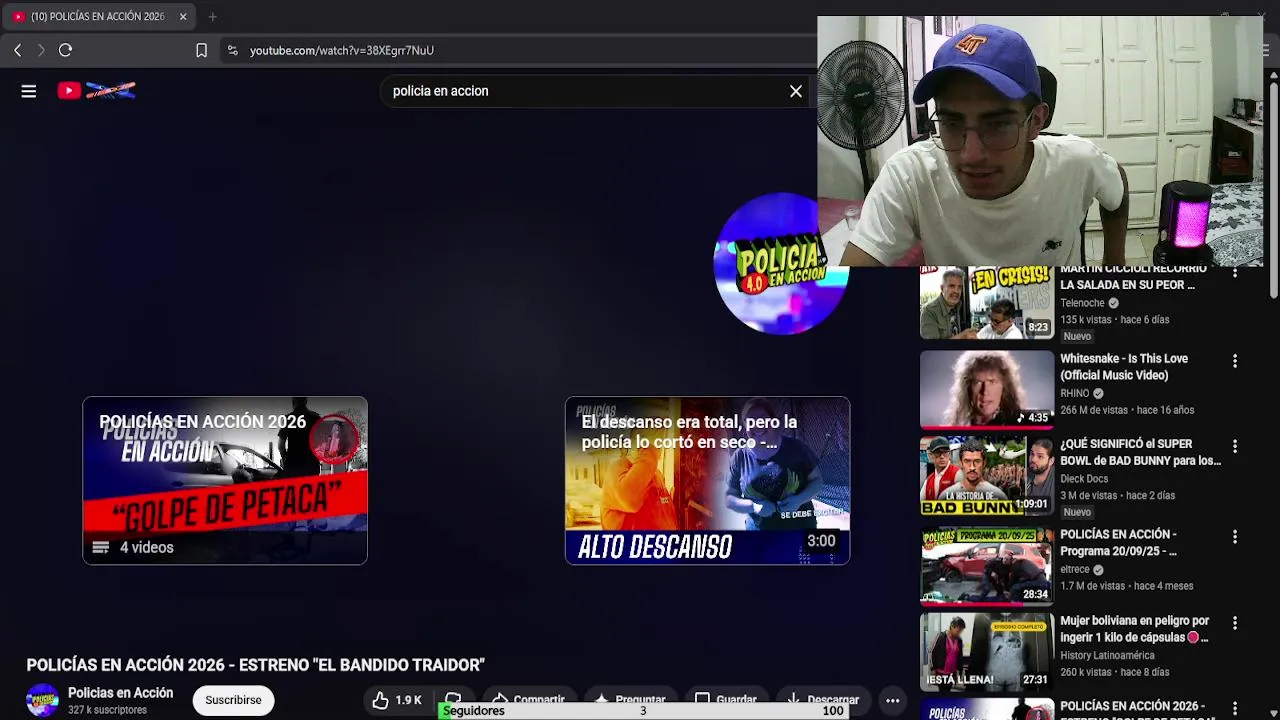Reload the page
Image resolution: width=1280 pixels, height=720 pixels.
[x=66, y=50]
